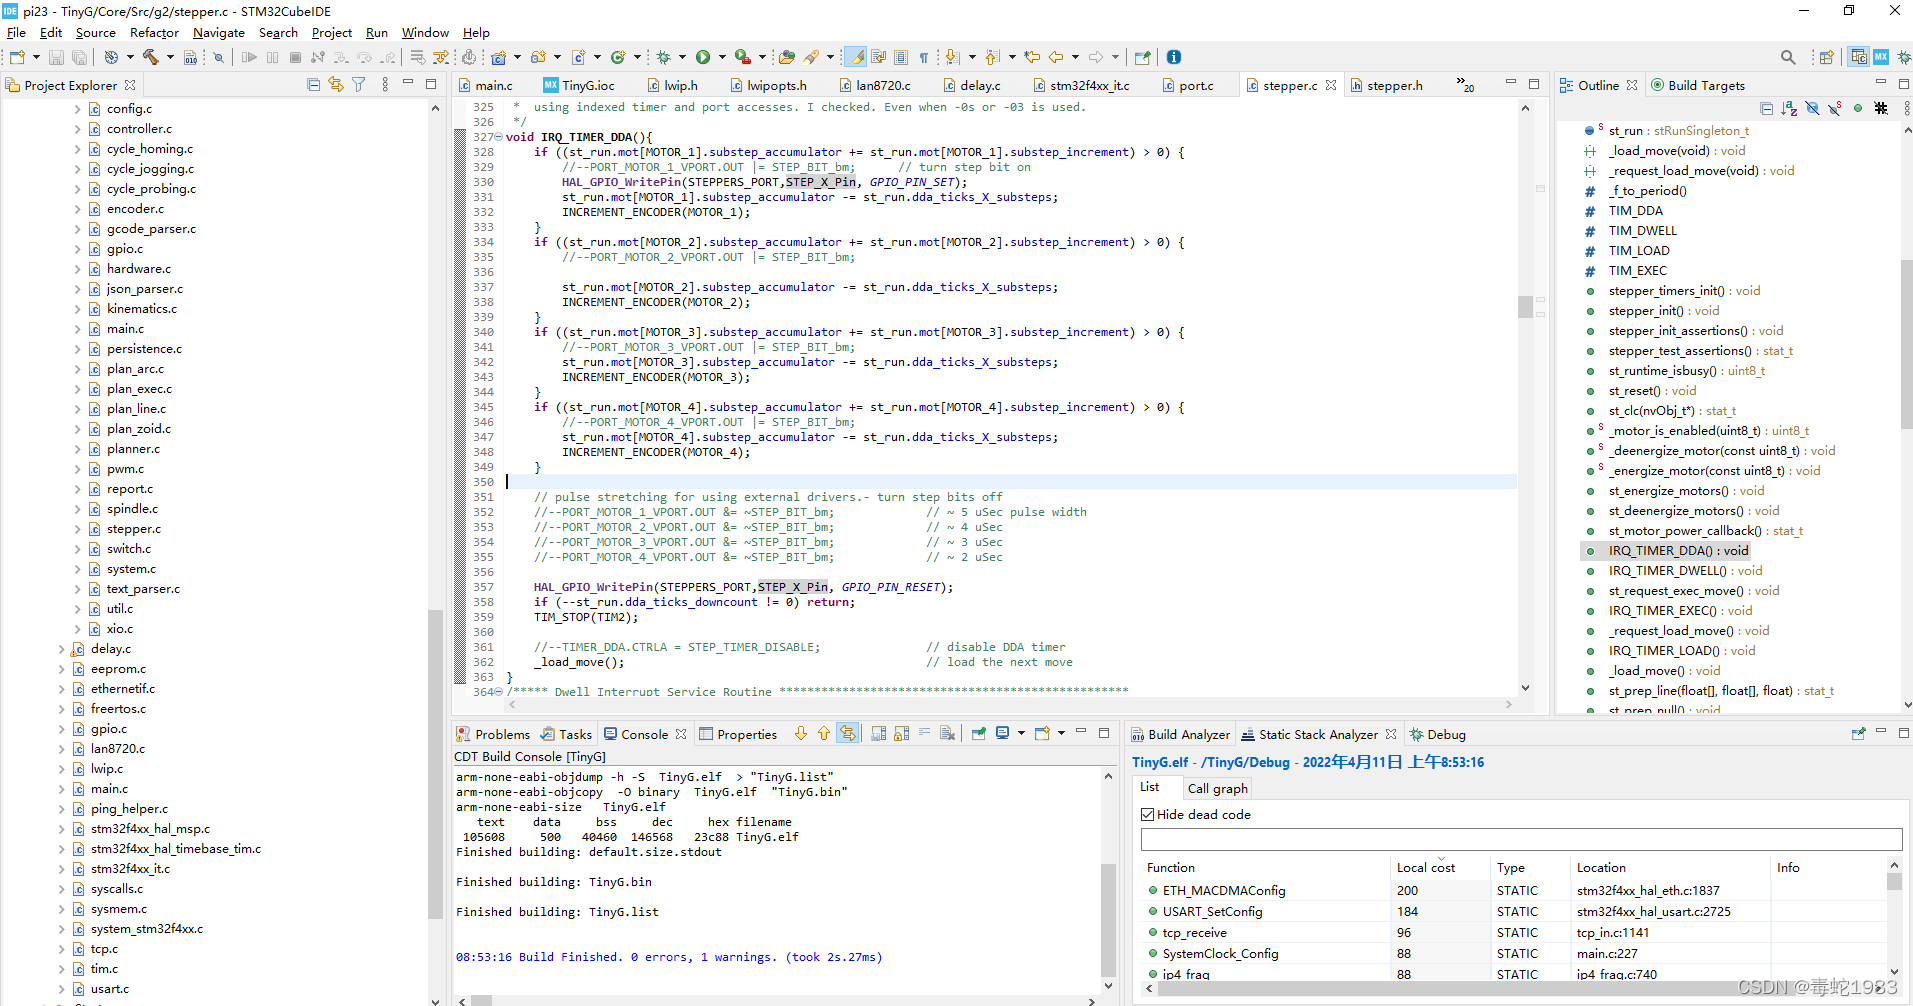1913x1006 pixels.
Task: Toggle Link with Editor in Project Explorer
Action: (336, 85)
